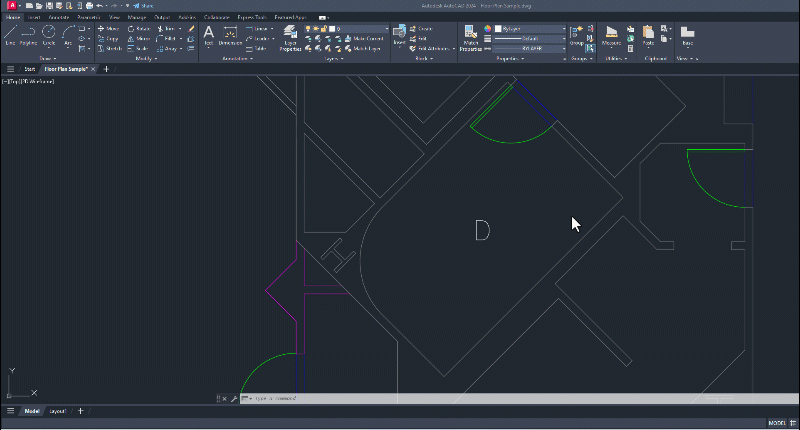Choose the Arc tool

click(67, 34)
